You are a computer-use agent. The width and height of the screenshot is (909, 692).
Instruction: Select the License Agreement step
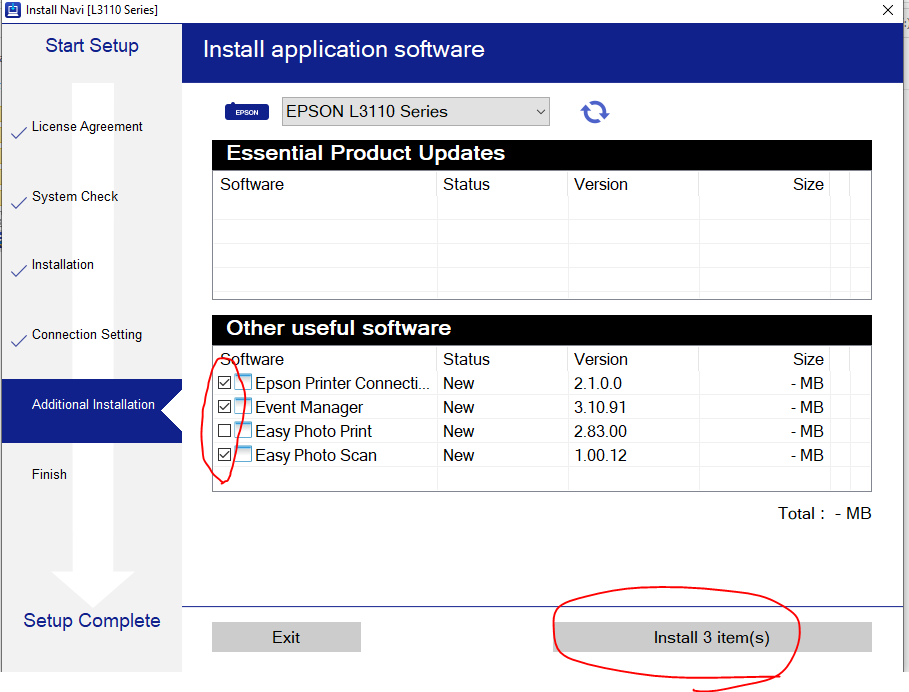pos(87,127)
